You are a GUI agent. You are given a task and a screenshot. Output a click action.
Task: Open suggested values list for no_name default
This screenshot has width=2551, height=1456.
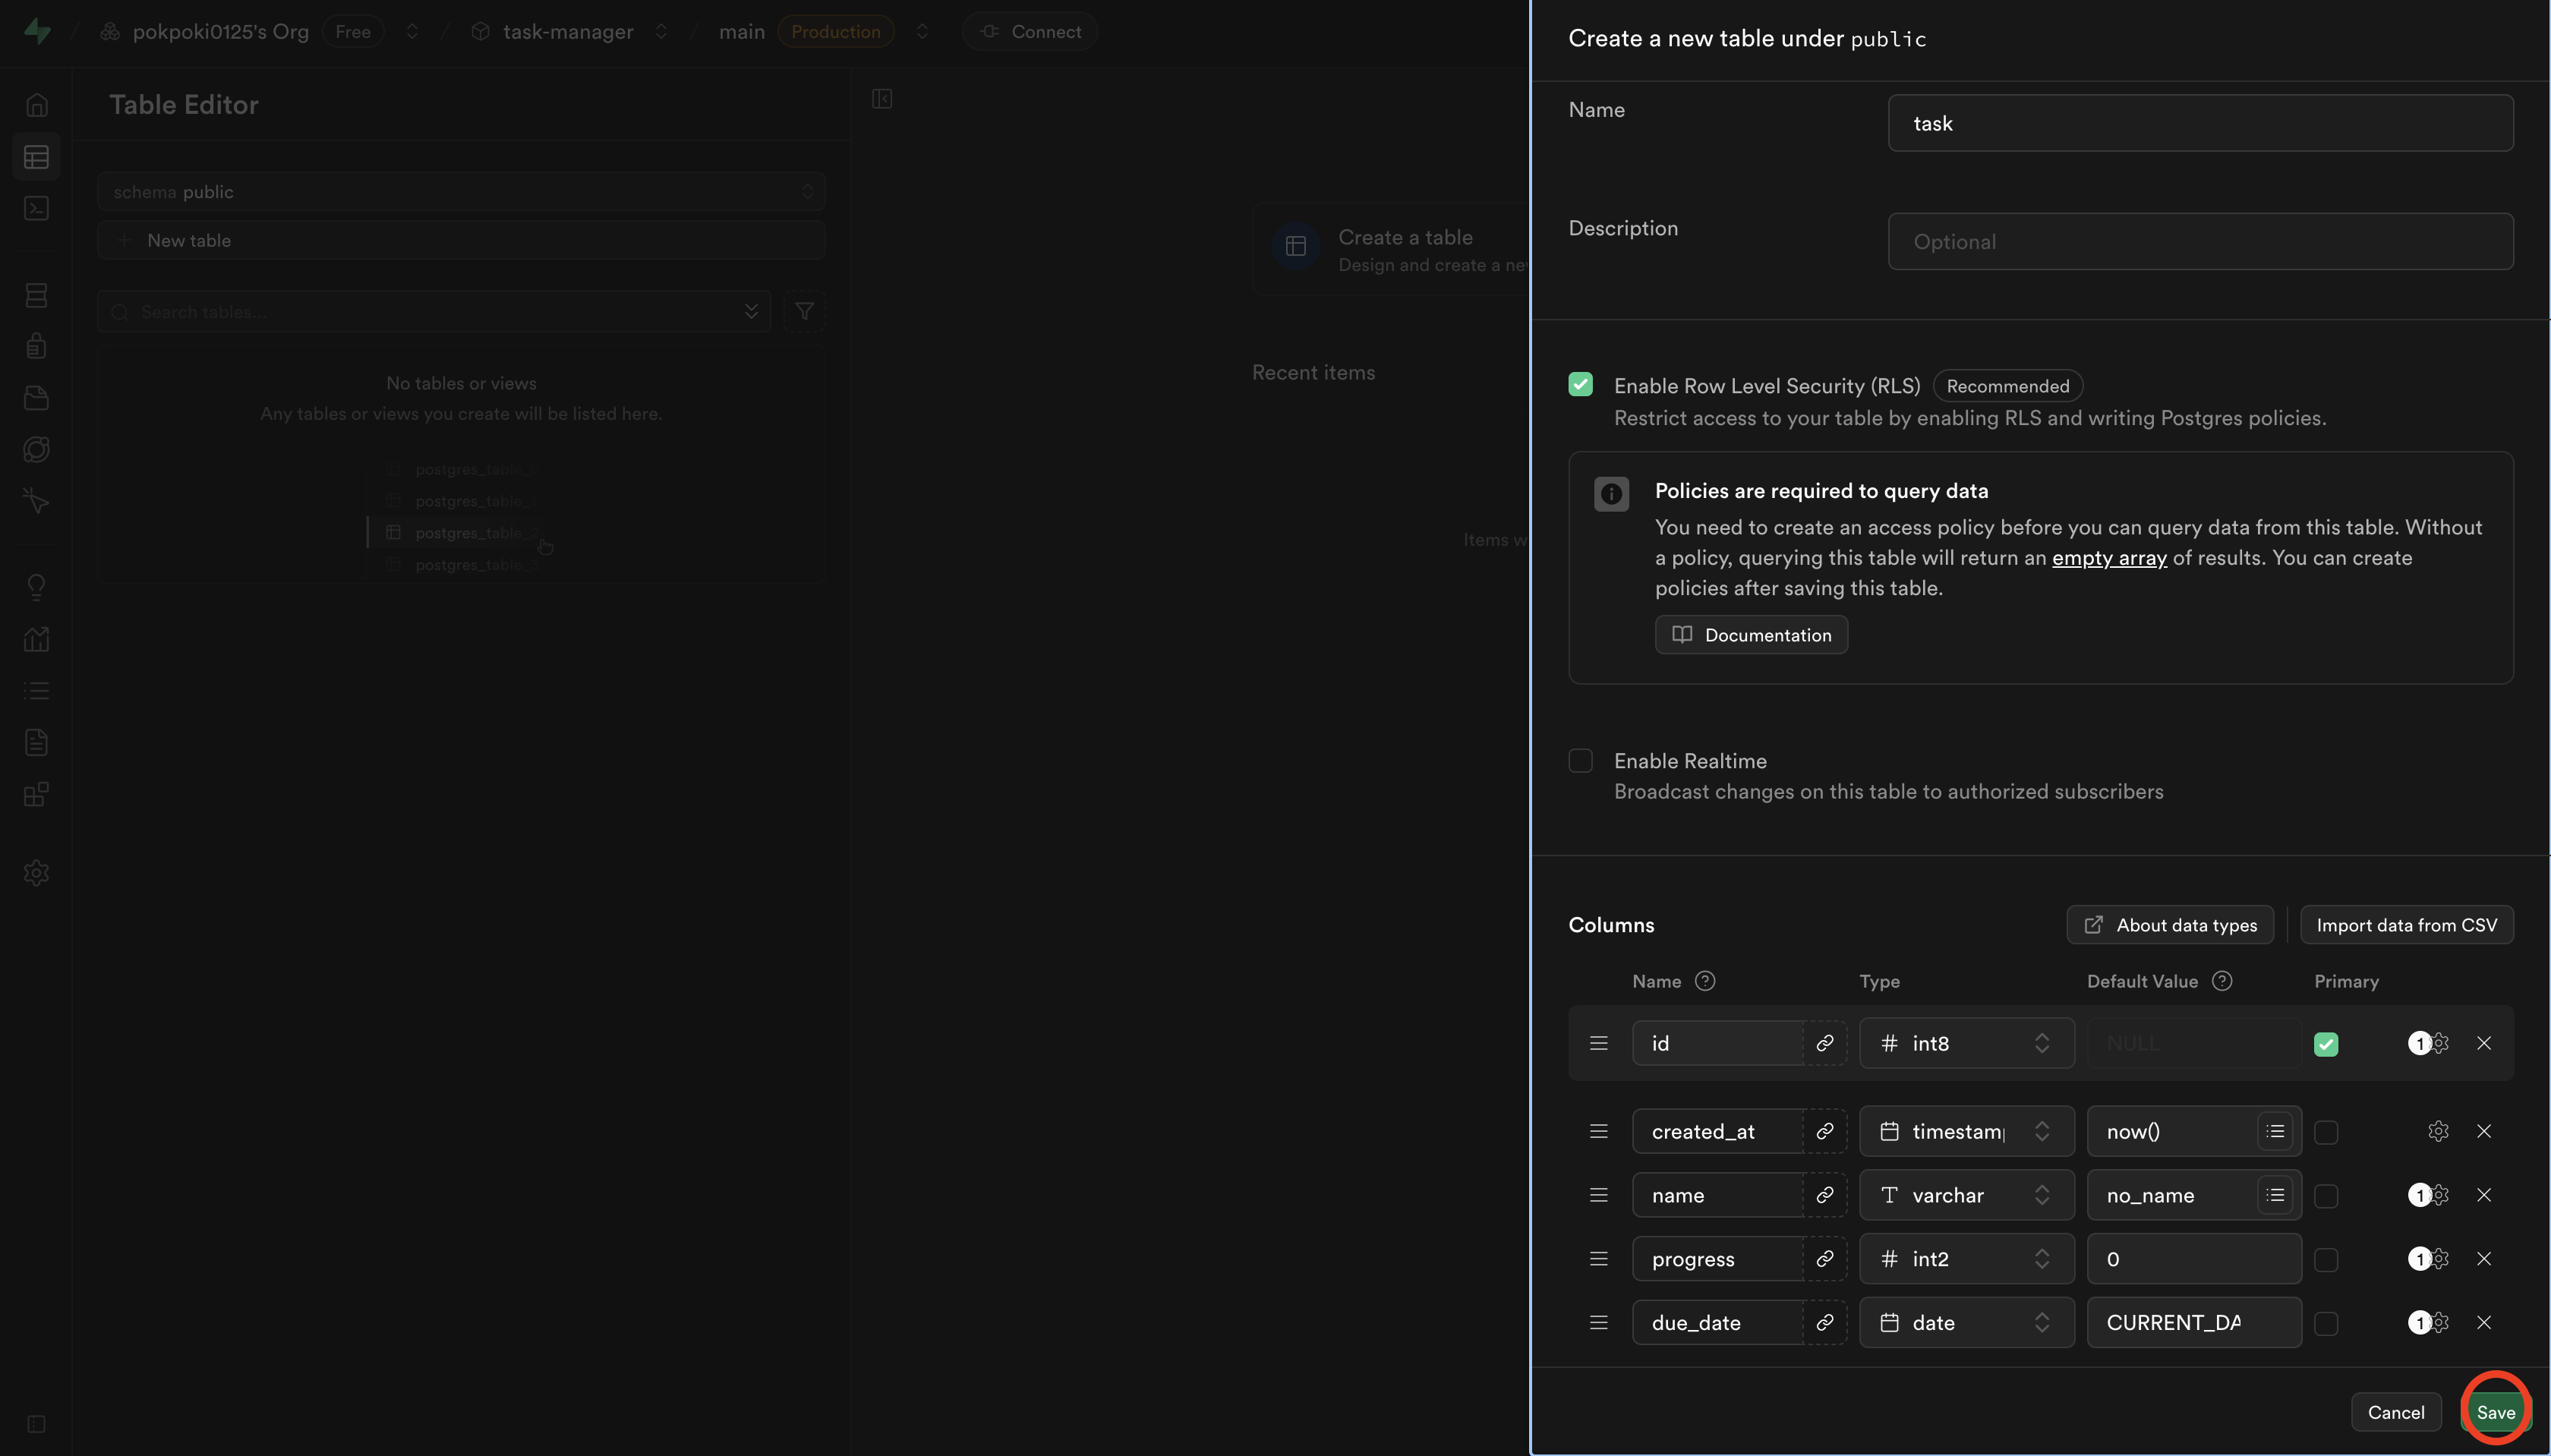tap(2275, 1195)
